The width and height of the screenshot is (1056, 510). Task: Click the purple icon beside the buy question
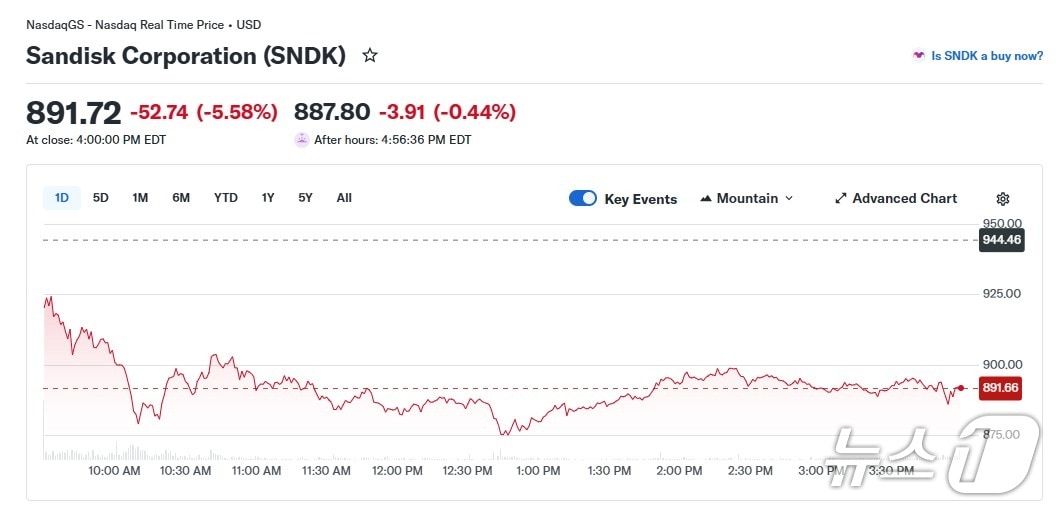[918, 56]
